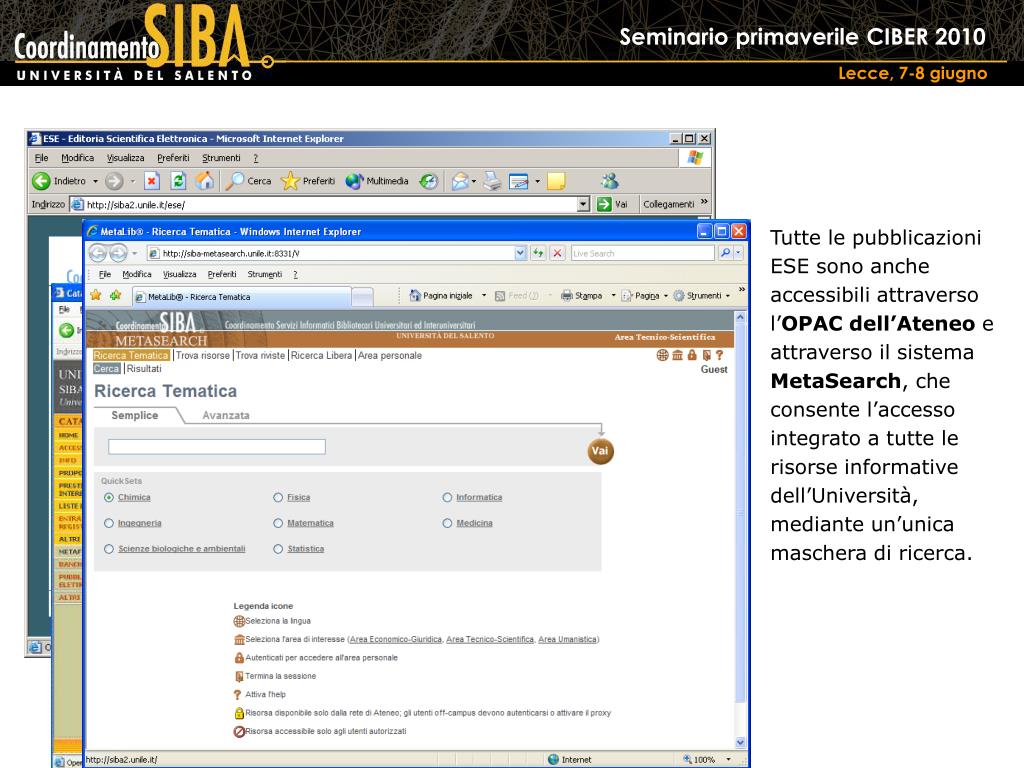The height and width of the screenshot is (768, 1024).
Task: Select the Fisica radio button
Action: (x=278, y=498)
